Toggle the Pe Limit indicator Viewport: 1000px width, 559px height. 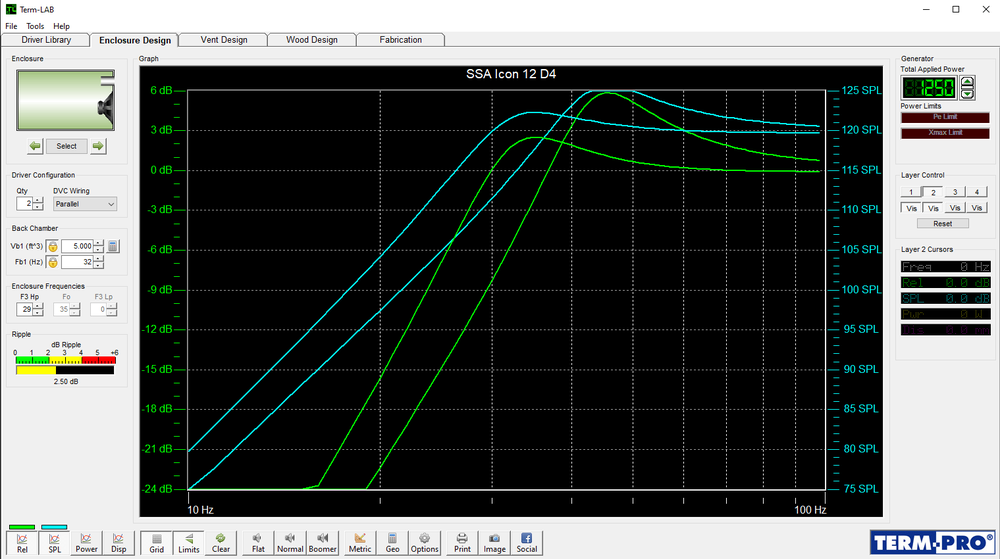point(945,117)
